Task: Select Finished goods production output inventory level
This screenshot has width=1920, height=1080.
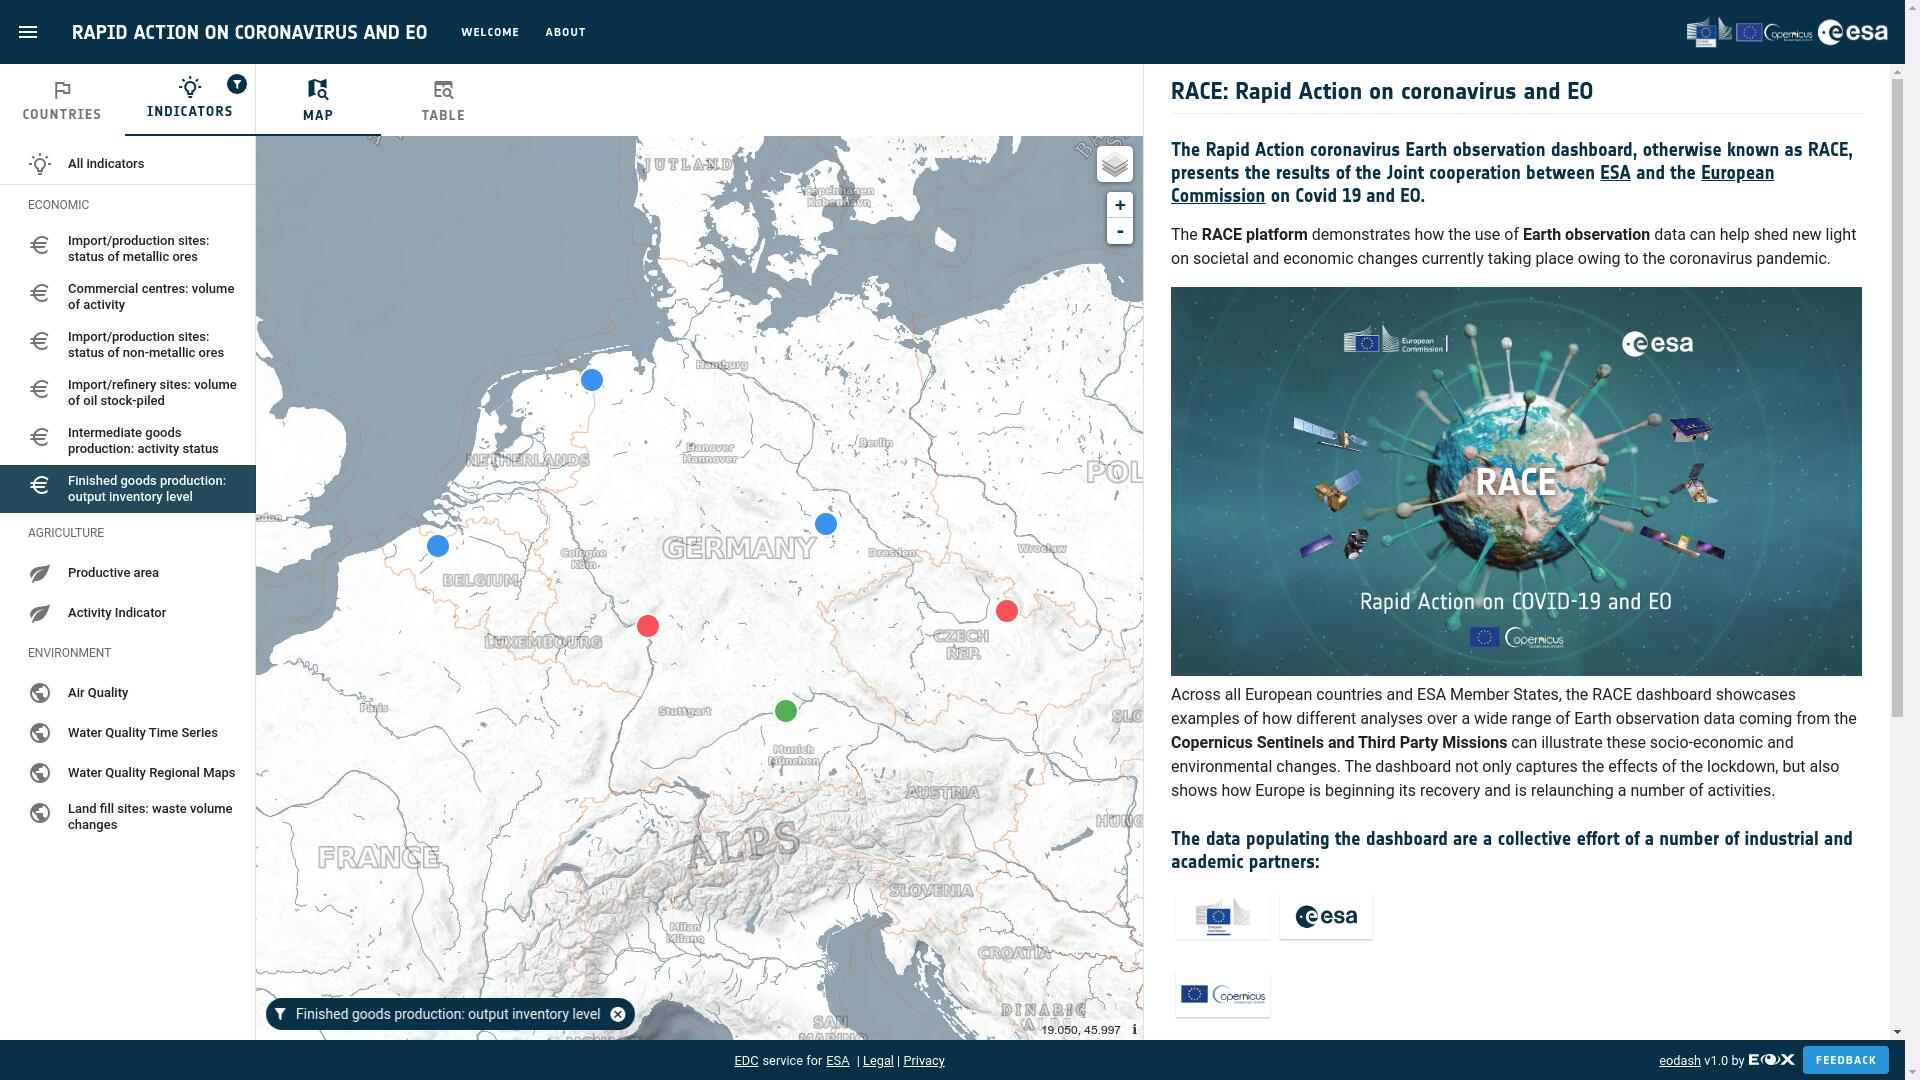Action: click(x=128, y=489)
